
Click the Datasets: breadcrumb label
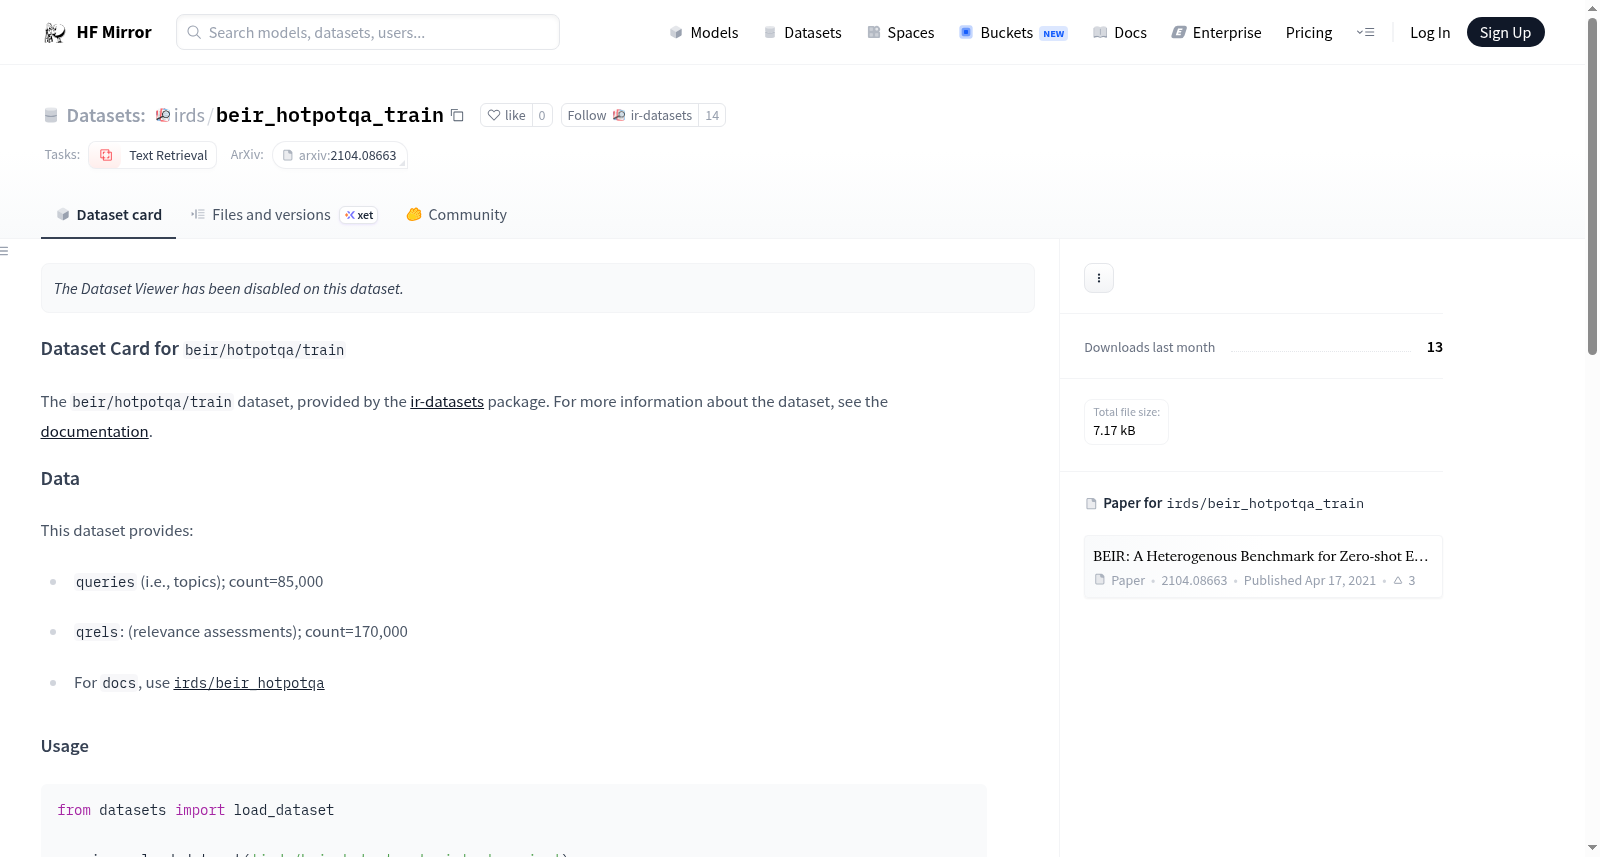click(106, 116)
